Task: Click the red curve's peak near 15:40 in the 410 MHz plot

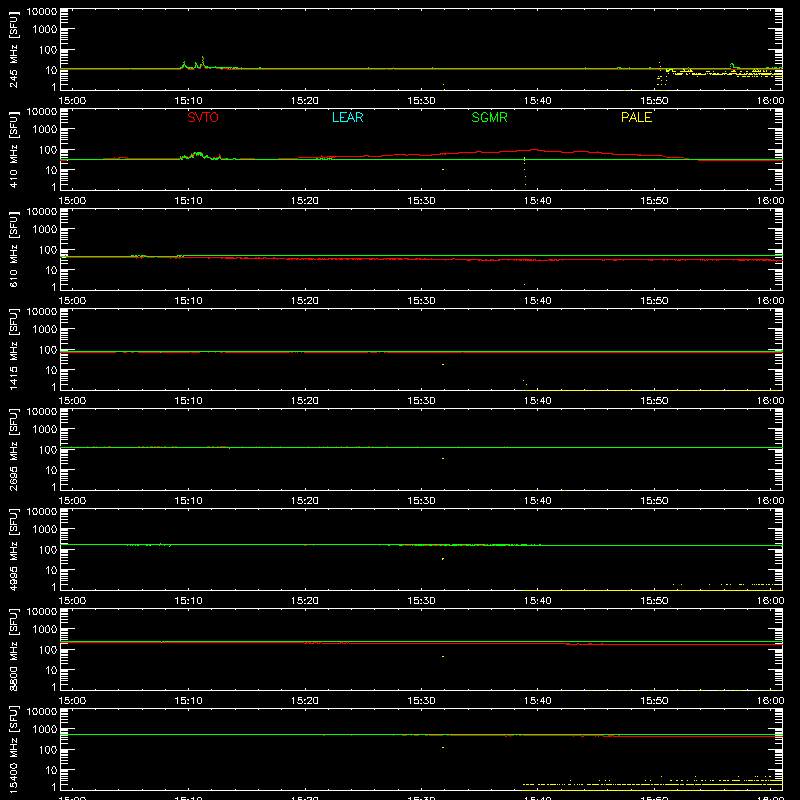Action: 534,149
